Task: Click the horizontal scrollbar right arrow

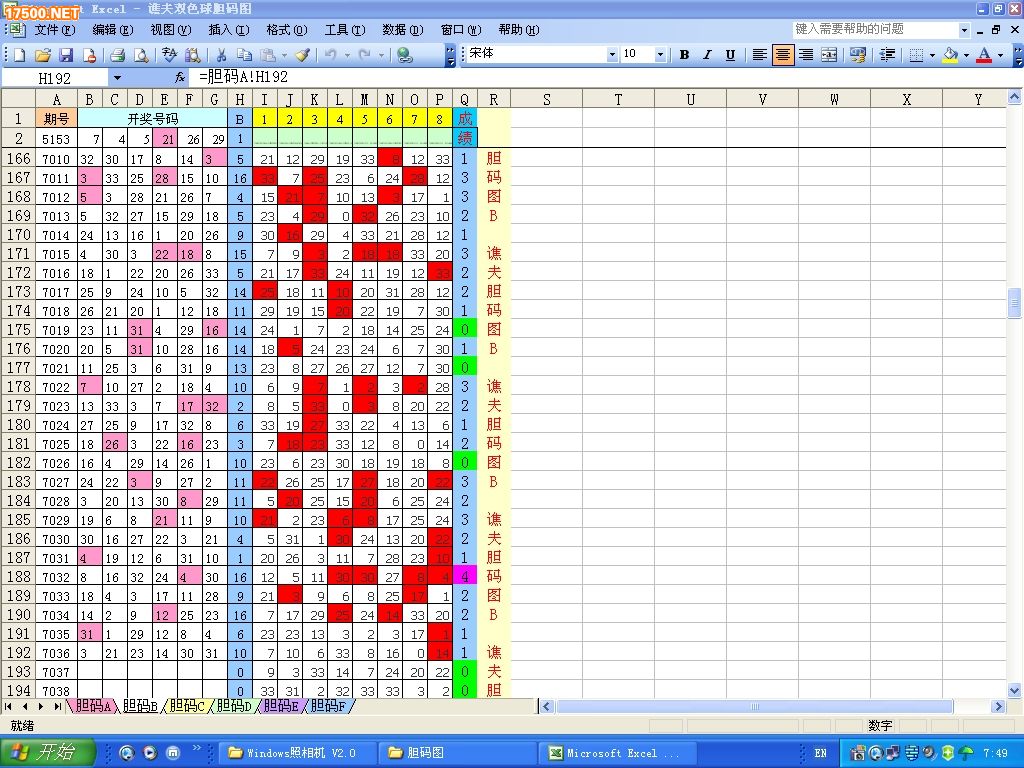Action: click(x=998, y=706)
